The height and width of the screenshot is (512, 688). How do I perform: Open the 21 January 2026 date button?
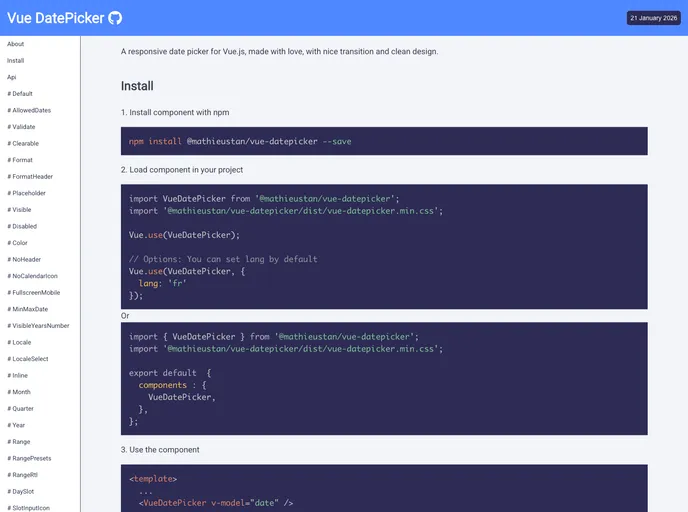[653, 18]
